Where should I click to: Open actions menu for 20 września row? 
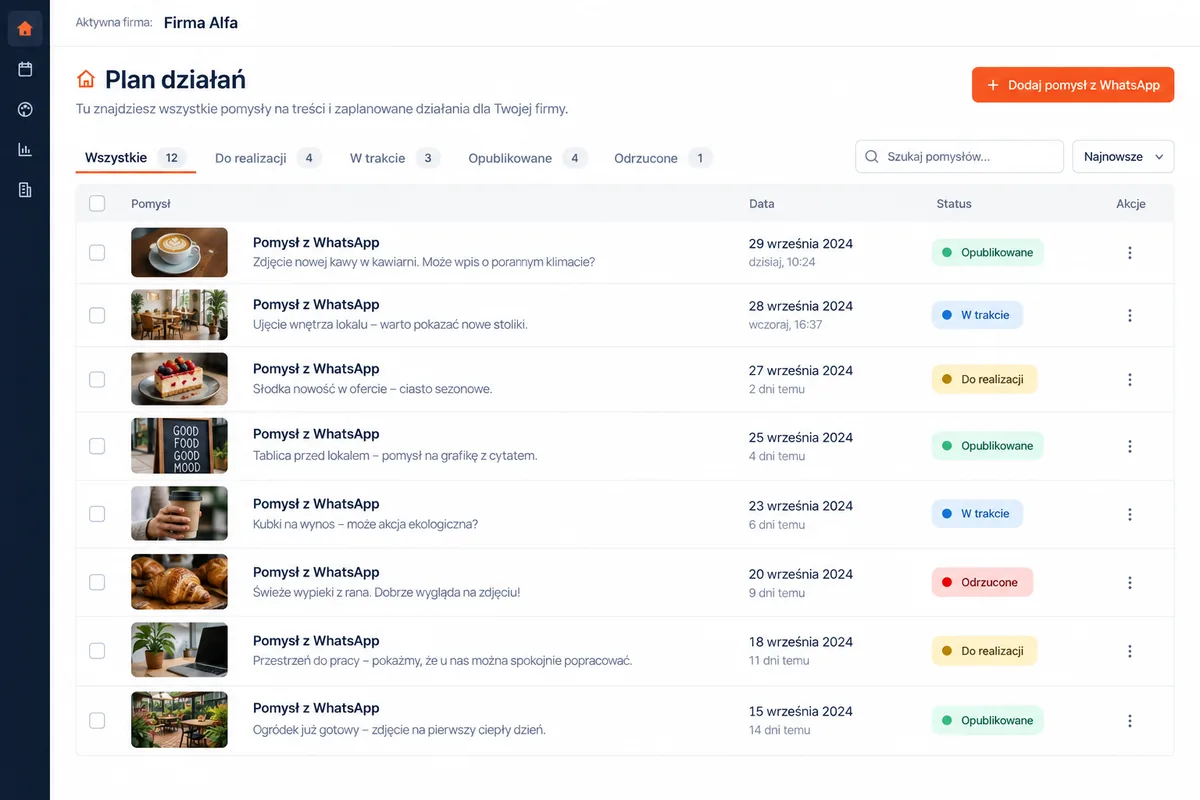pos(1130,582)
